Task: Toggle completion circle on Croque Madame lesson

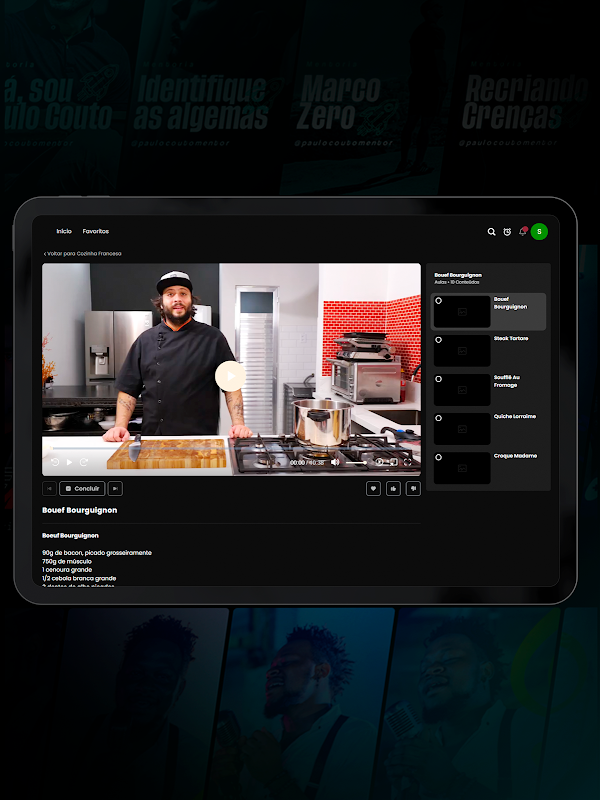Action: point(438,457)
